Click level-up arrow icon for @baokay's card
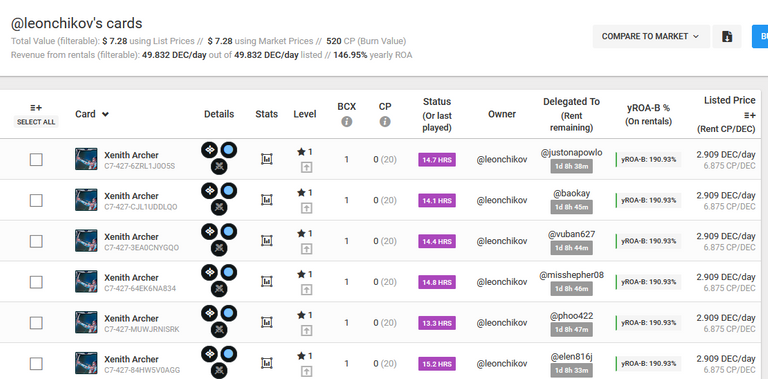768x379 pixels. pos(306,208)
